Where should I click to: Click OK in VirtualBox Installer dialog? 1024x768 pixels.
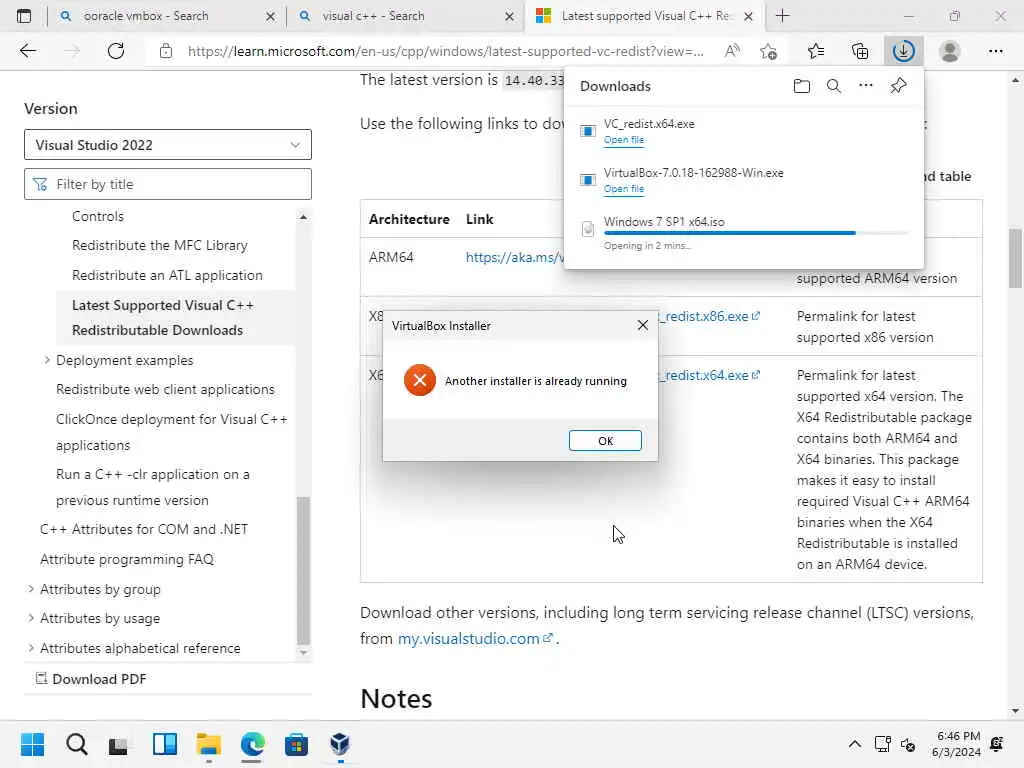[605, 440]
